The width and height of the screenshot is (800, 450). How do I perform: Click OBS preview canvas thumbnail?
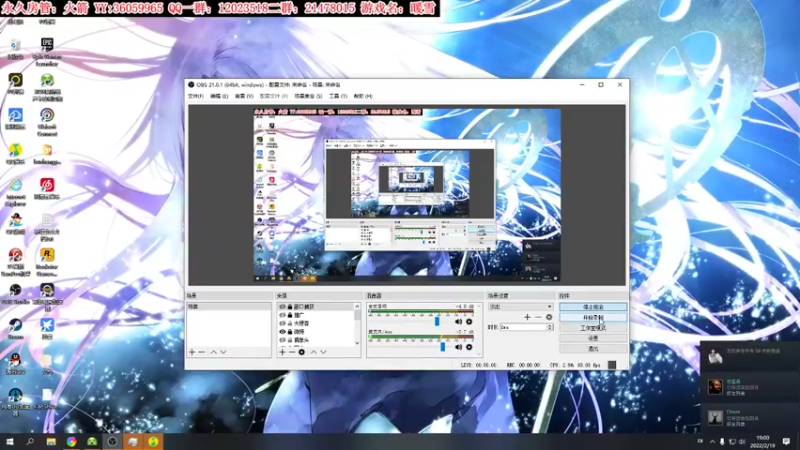click(407, 195)
